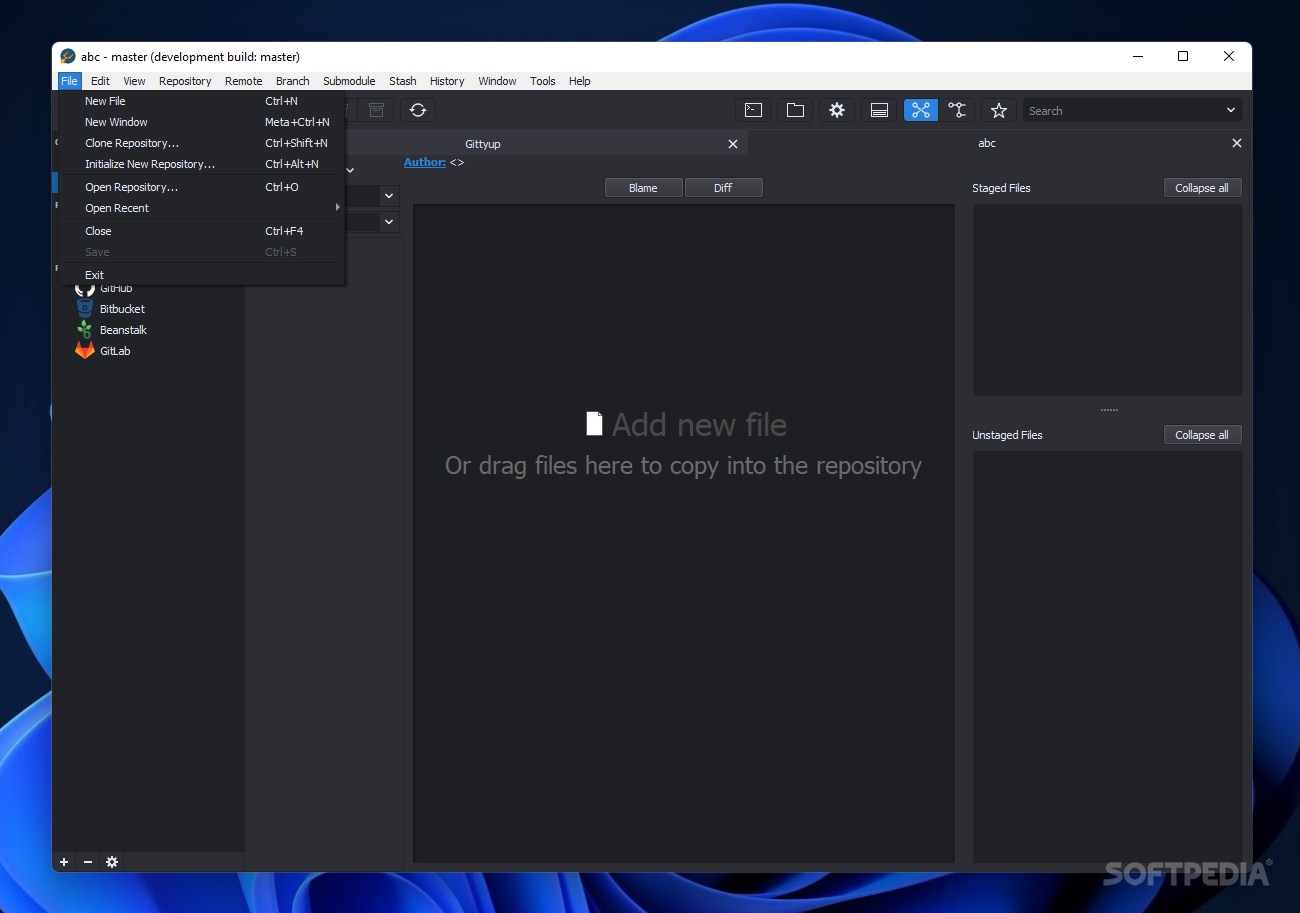Screen dimensions: 1300x913
Task: Open repository settings gear in top toolbar
Action: 837,111
